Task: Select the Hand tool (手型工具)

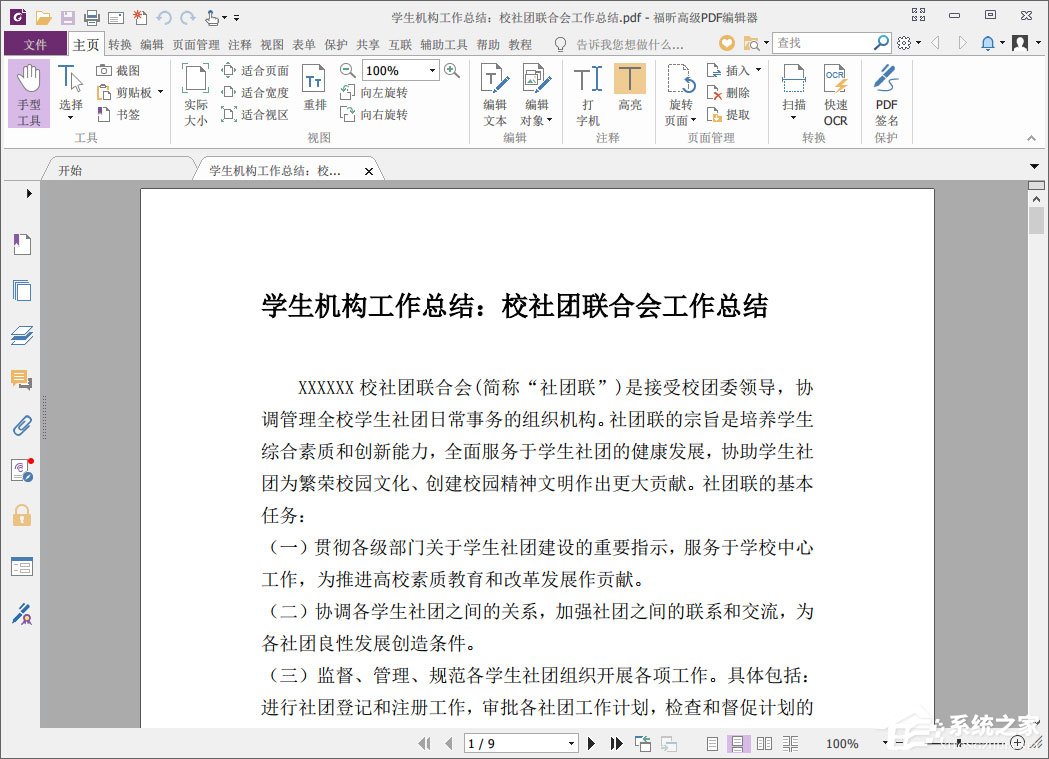Action: (29, 93)
